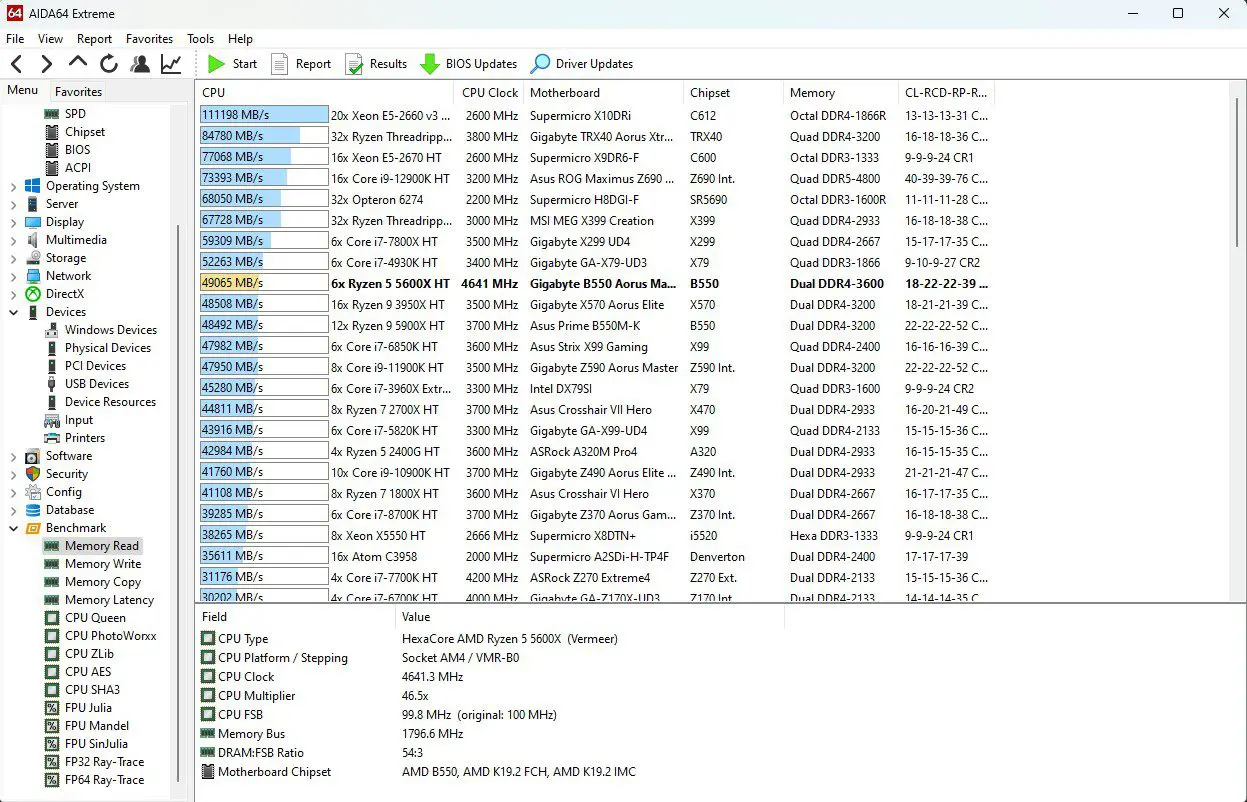The height and width of the screenshot is (802, 1247).
Task: Click the FPU SinJulia benchmark icon
Action: [52, 744]
